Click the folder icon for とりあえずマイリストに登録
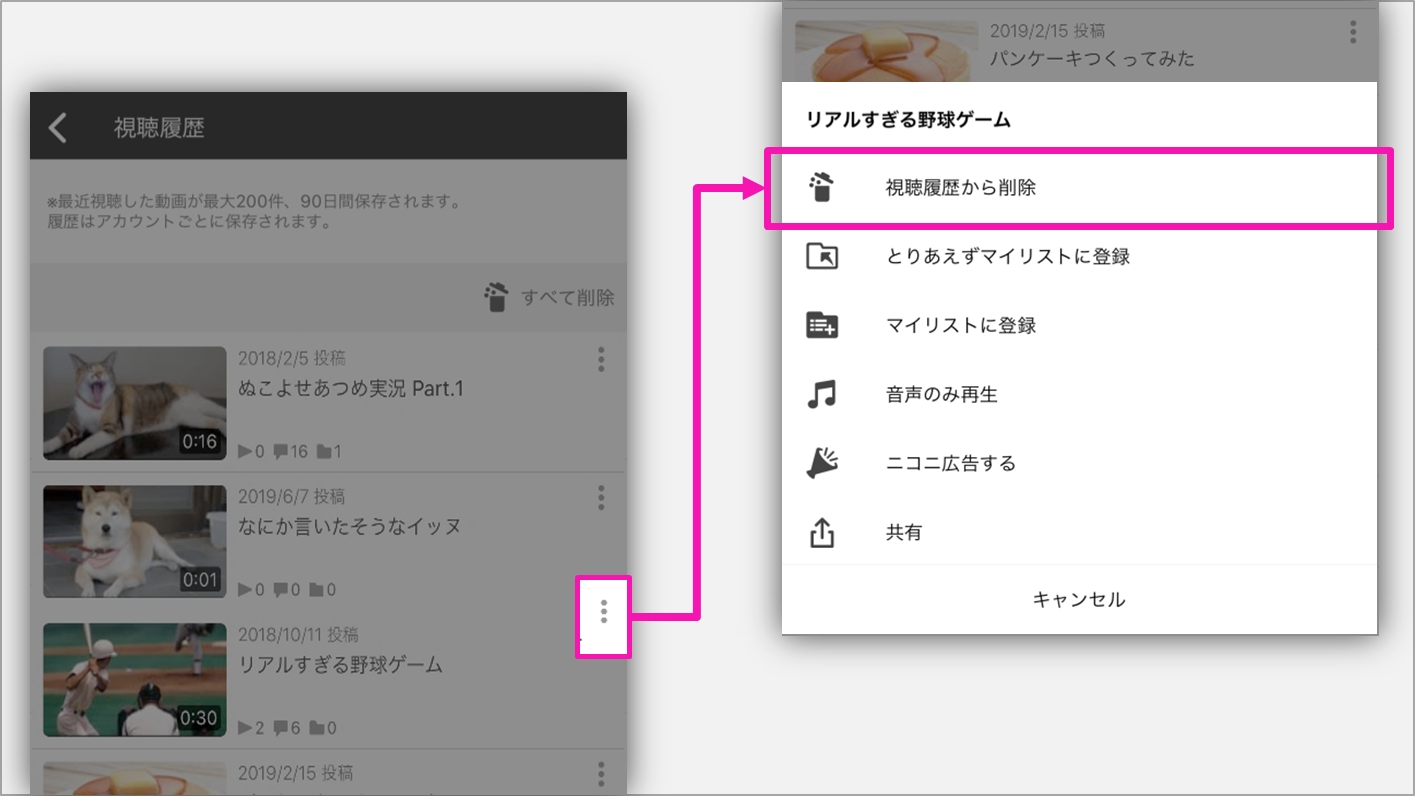The height and width of the screenshot is (796, 1415). click(x=821, y=256)
